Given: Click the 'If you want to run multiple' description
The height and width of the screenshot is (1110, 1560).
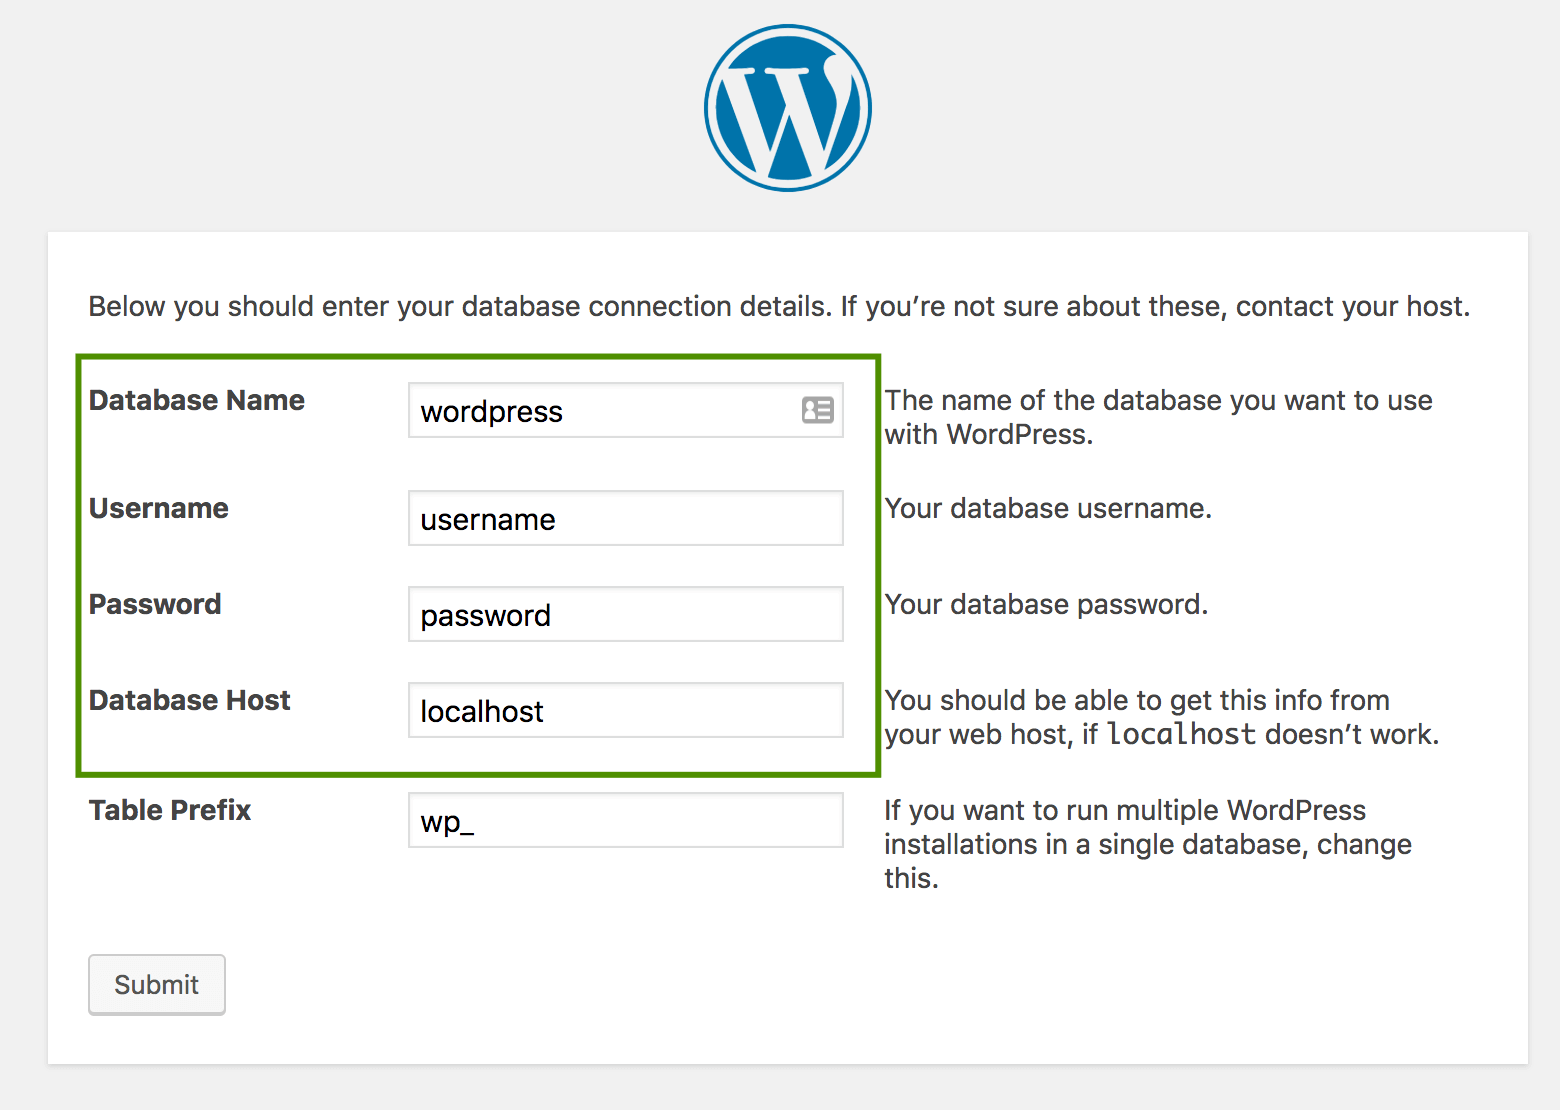Looking at the screenshot, I should 1148,844.
